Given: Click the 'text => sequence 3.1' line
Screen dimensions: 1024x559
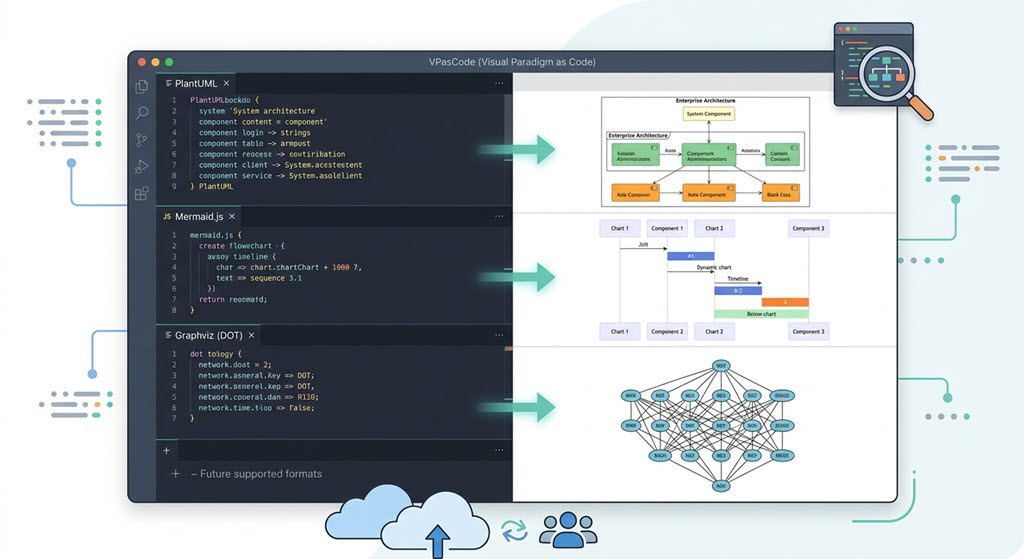Looking at the screenshot, I should [259, 278].
